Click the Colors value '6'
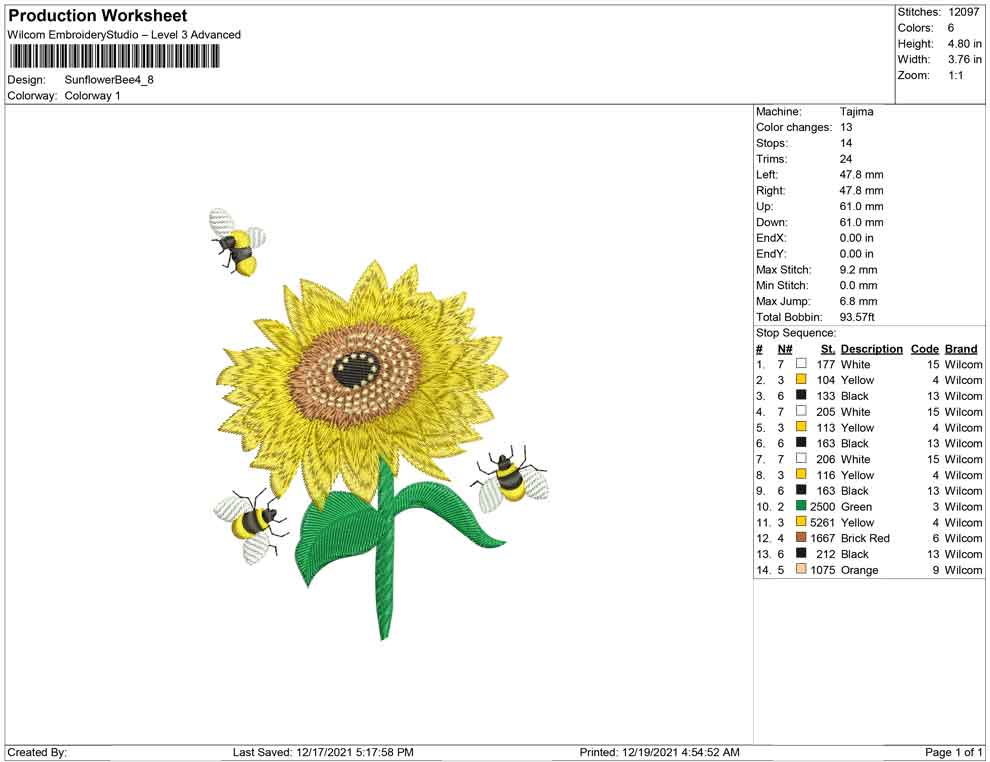Screen dimensions: 990x762 951,28
